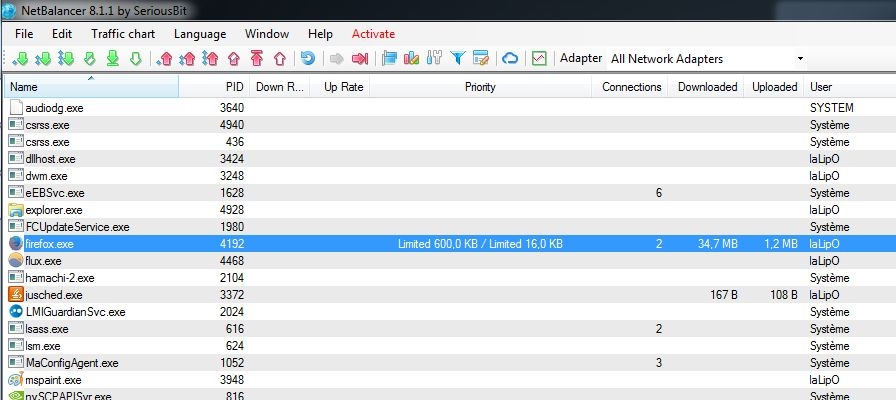This screenshot has height=400, width=896.
Task: Select the csrss.exe row with PID 436
Action: click(450, 142)
